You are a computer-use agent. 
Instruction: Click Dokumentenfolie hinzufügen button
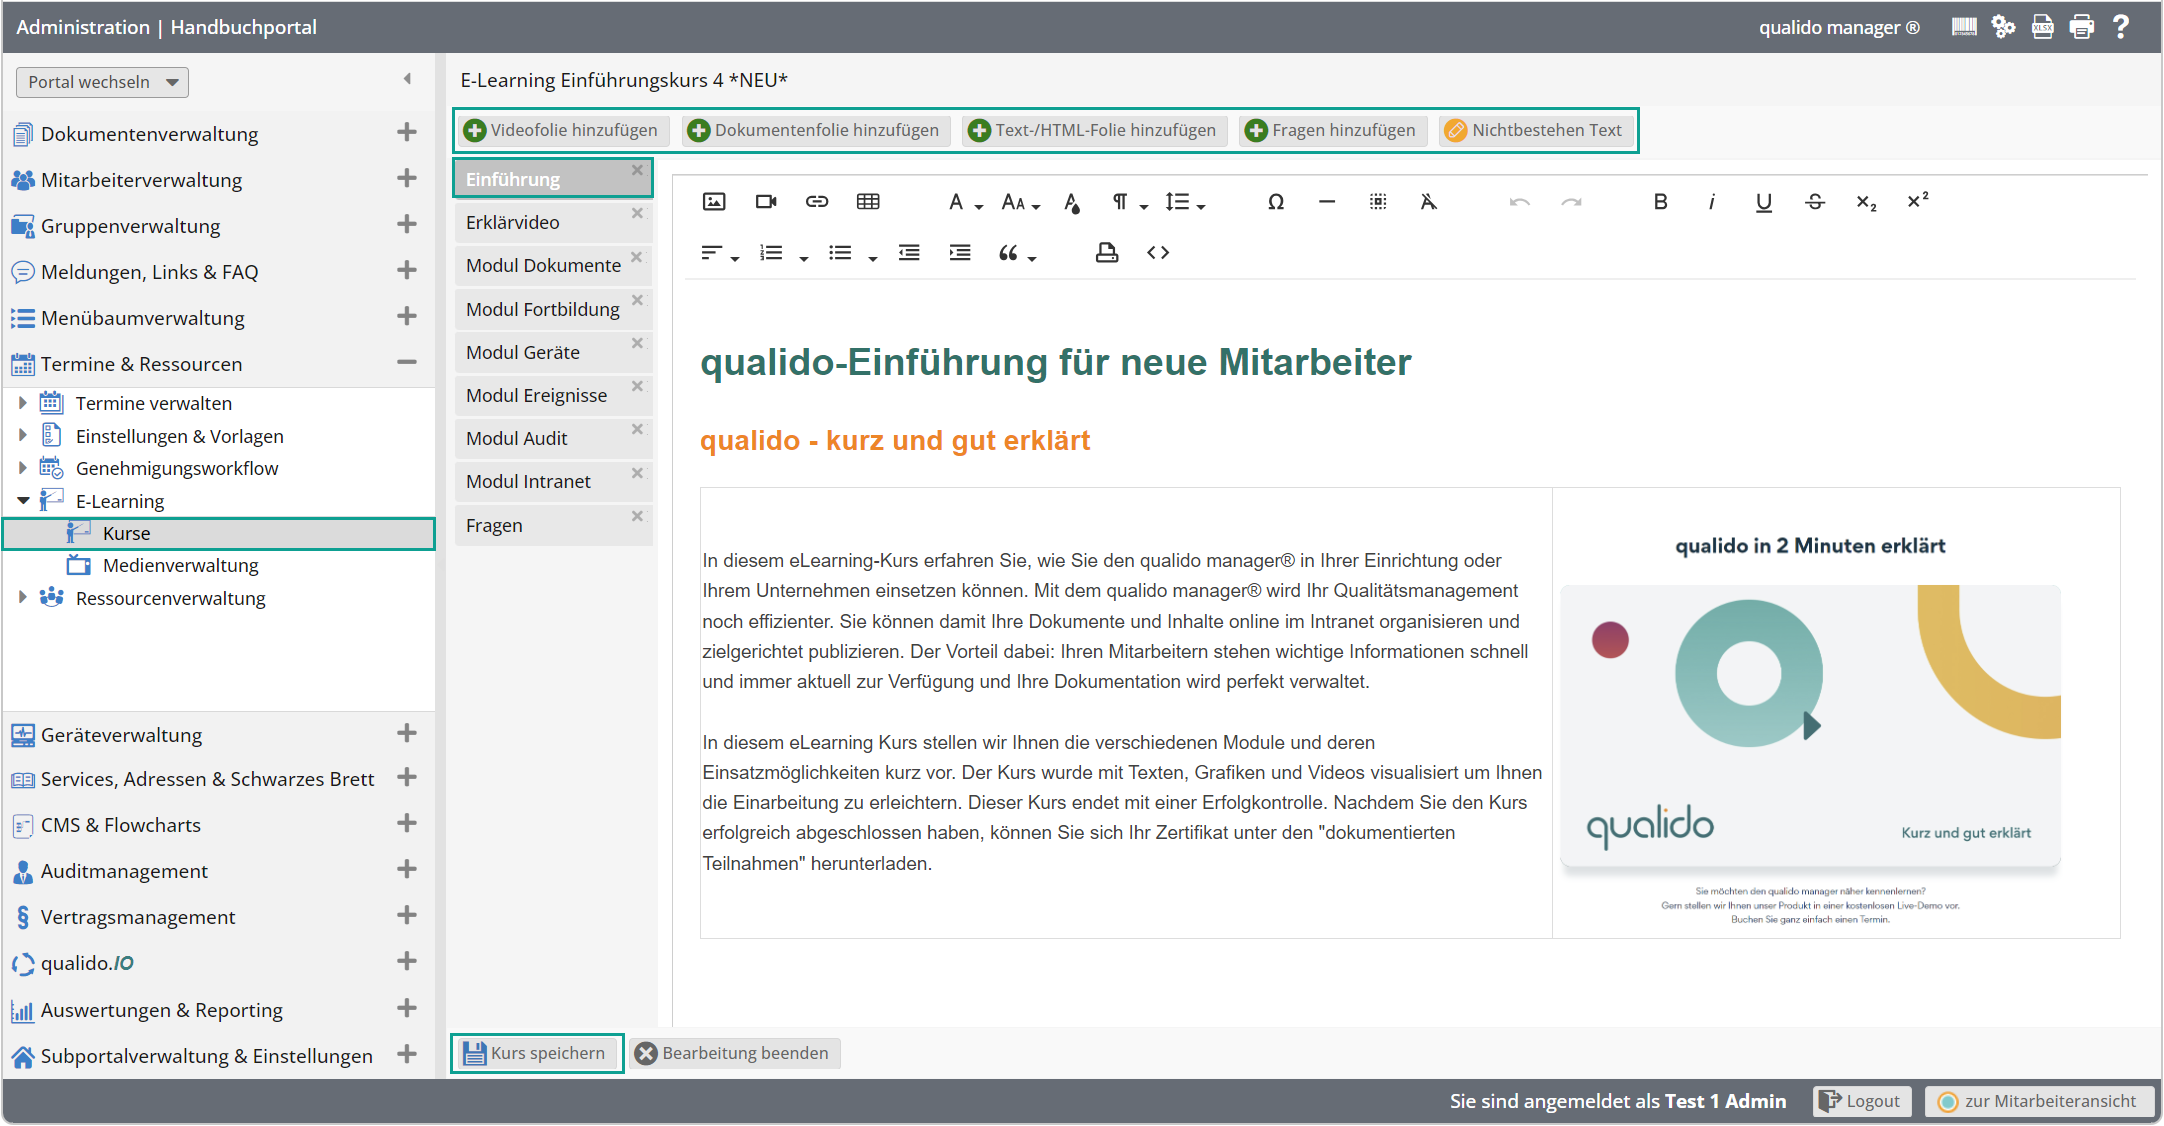(x=815, y=130)
